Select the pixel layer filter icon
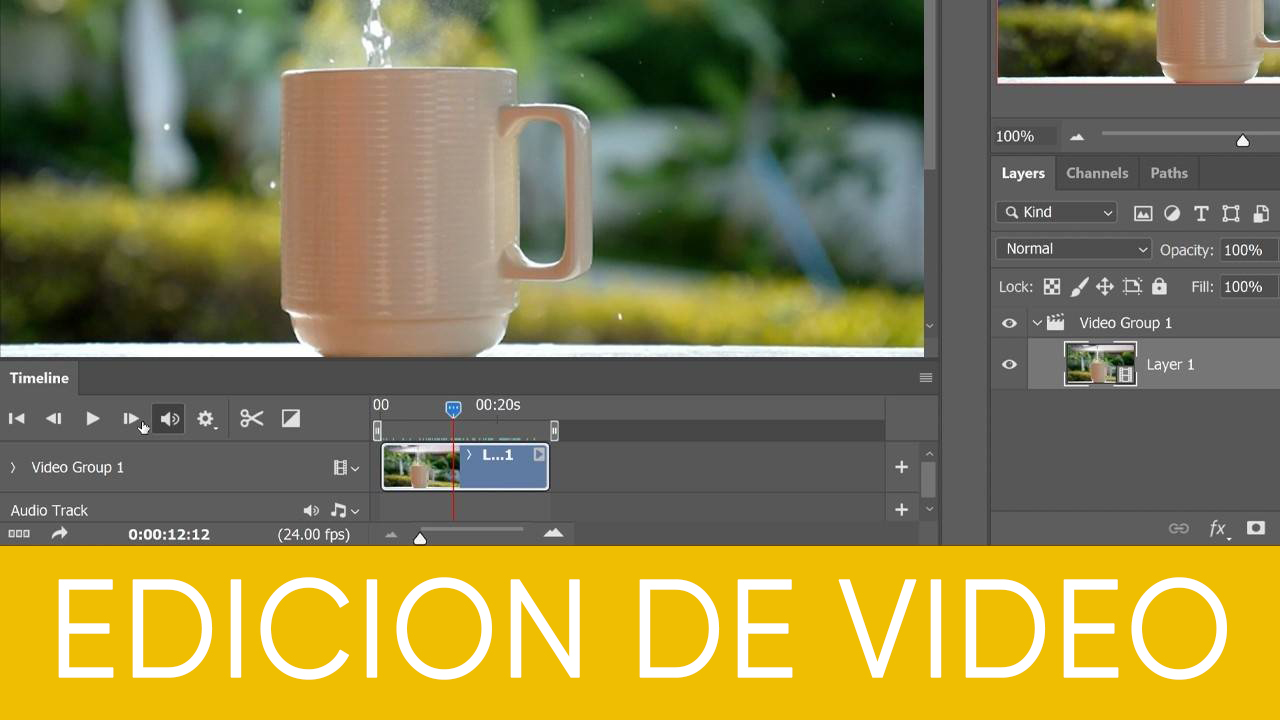 click(1143, 213)
